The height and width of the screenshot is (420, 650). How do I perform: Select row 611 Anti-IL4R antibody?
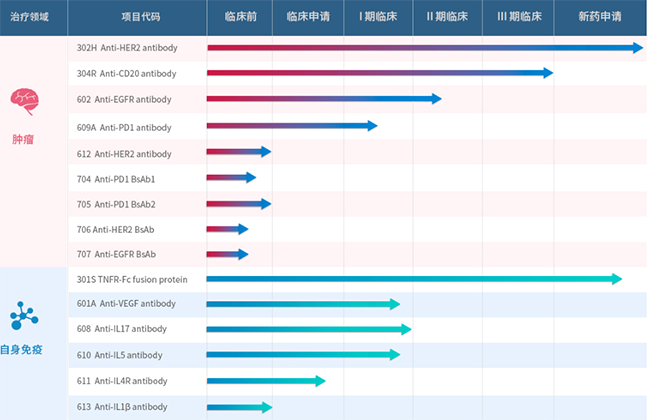[357, 381]
